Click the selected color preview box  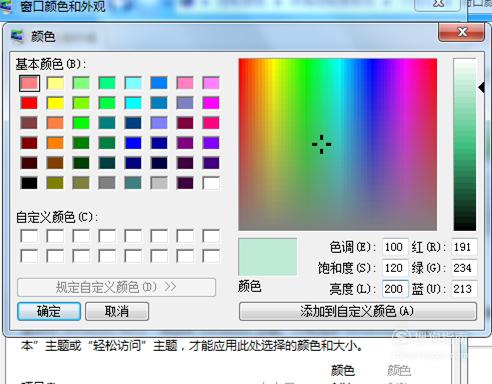coord(268,257)
